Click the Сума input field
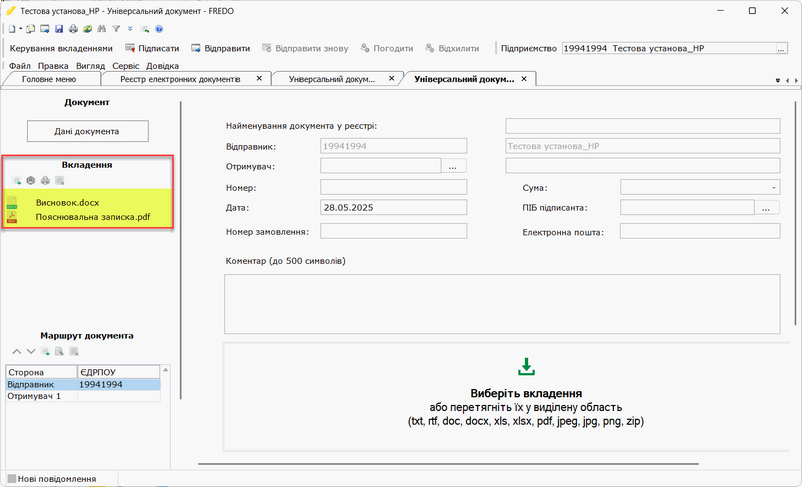The height and width of the screenshot is (487, 802). (x=700, y=187)
